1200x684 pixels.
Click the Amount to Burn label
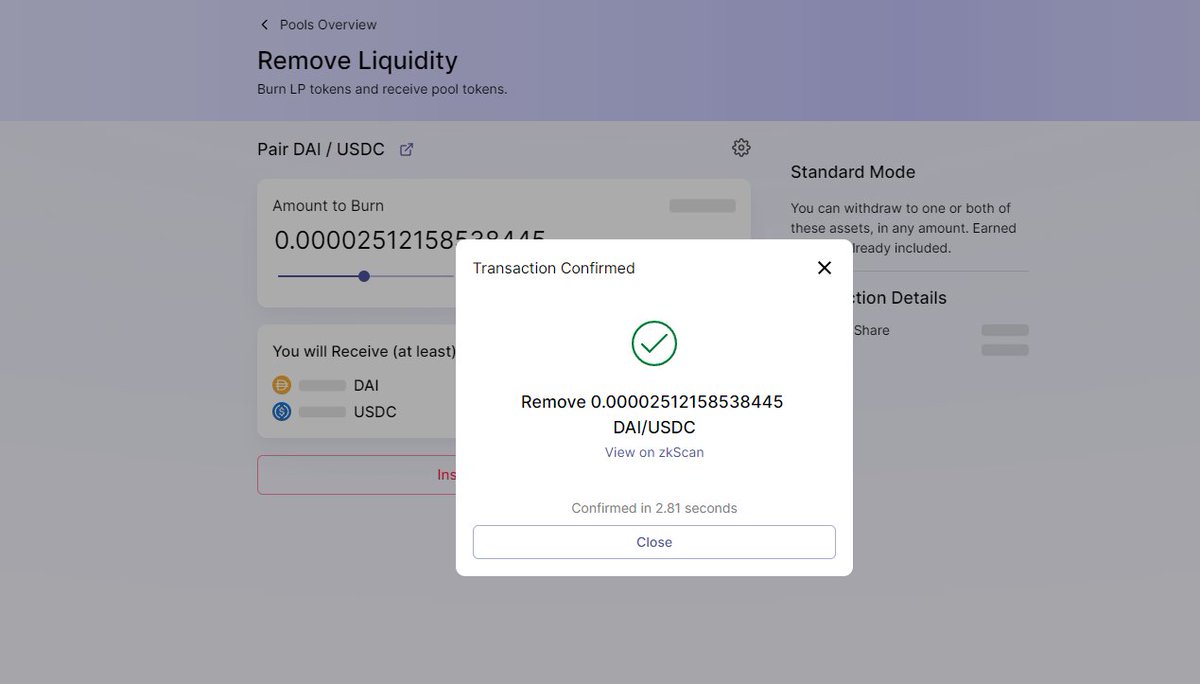tap(328, 206)
